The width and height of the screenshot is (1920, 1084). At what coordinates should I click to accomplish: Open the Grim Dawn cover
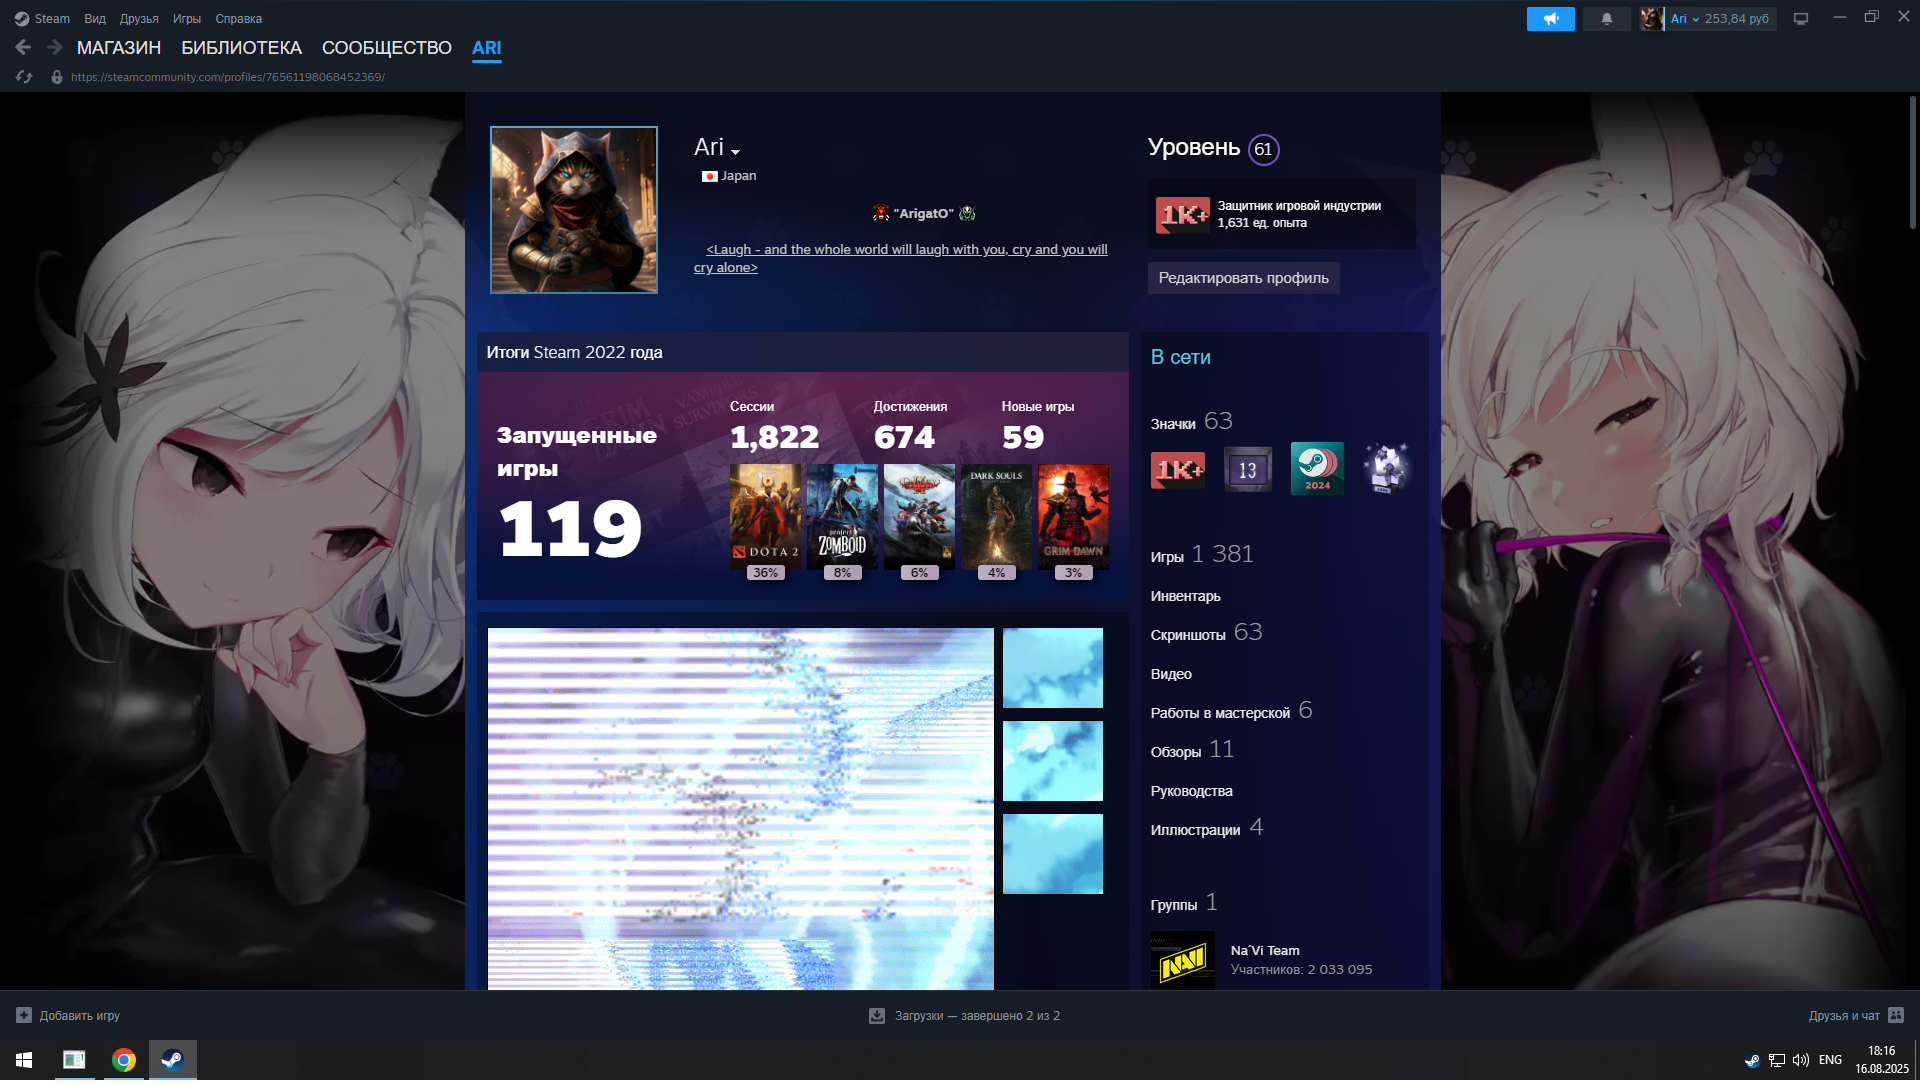coord(1073,517)
